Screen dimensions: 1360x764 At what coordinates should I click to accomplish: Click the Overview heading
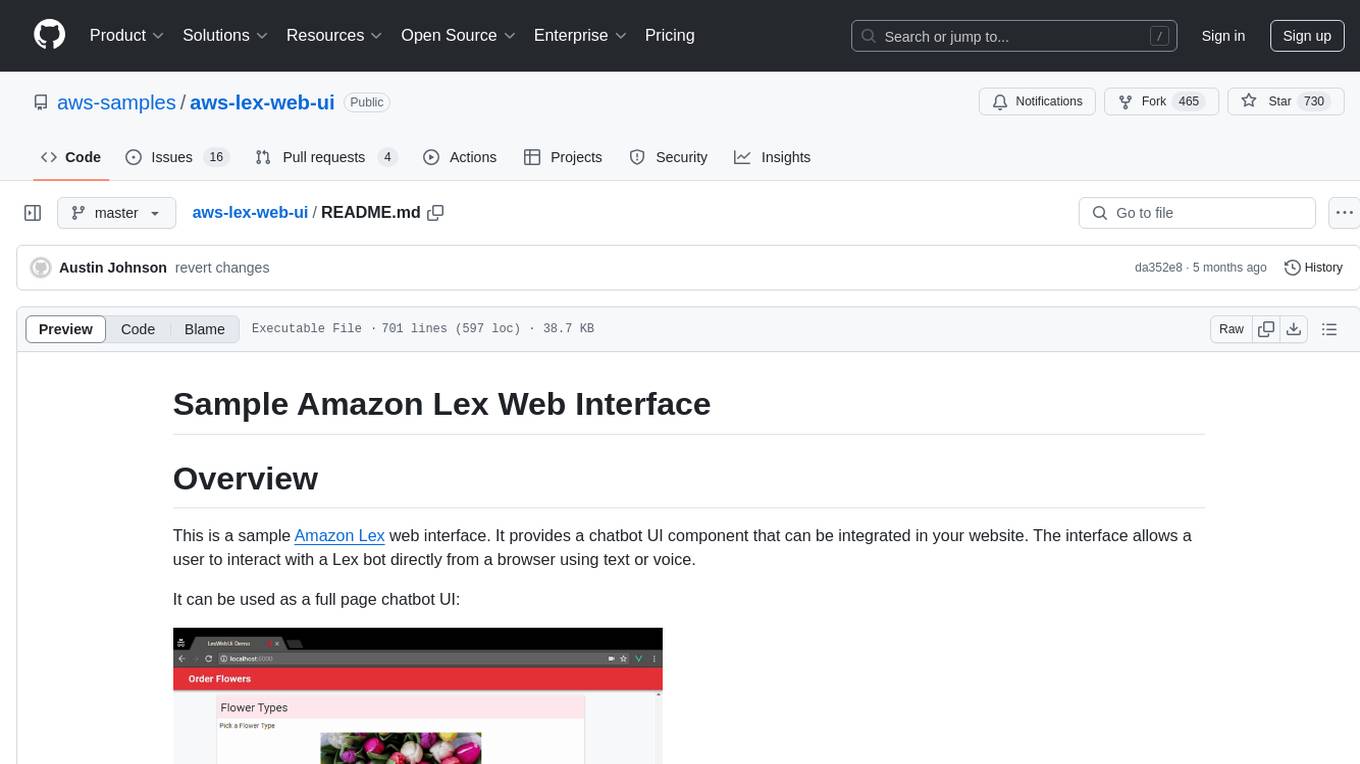[x=245, y=478]
